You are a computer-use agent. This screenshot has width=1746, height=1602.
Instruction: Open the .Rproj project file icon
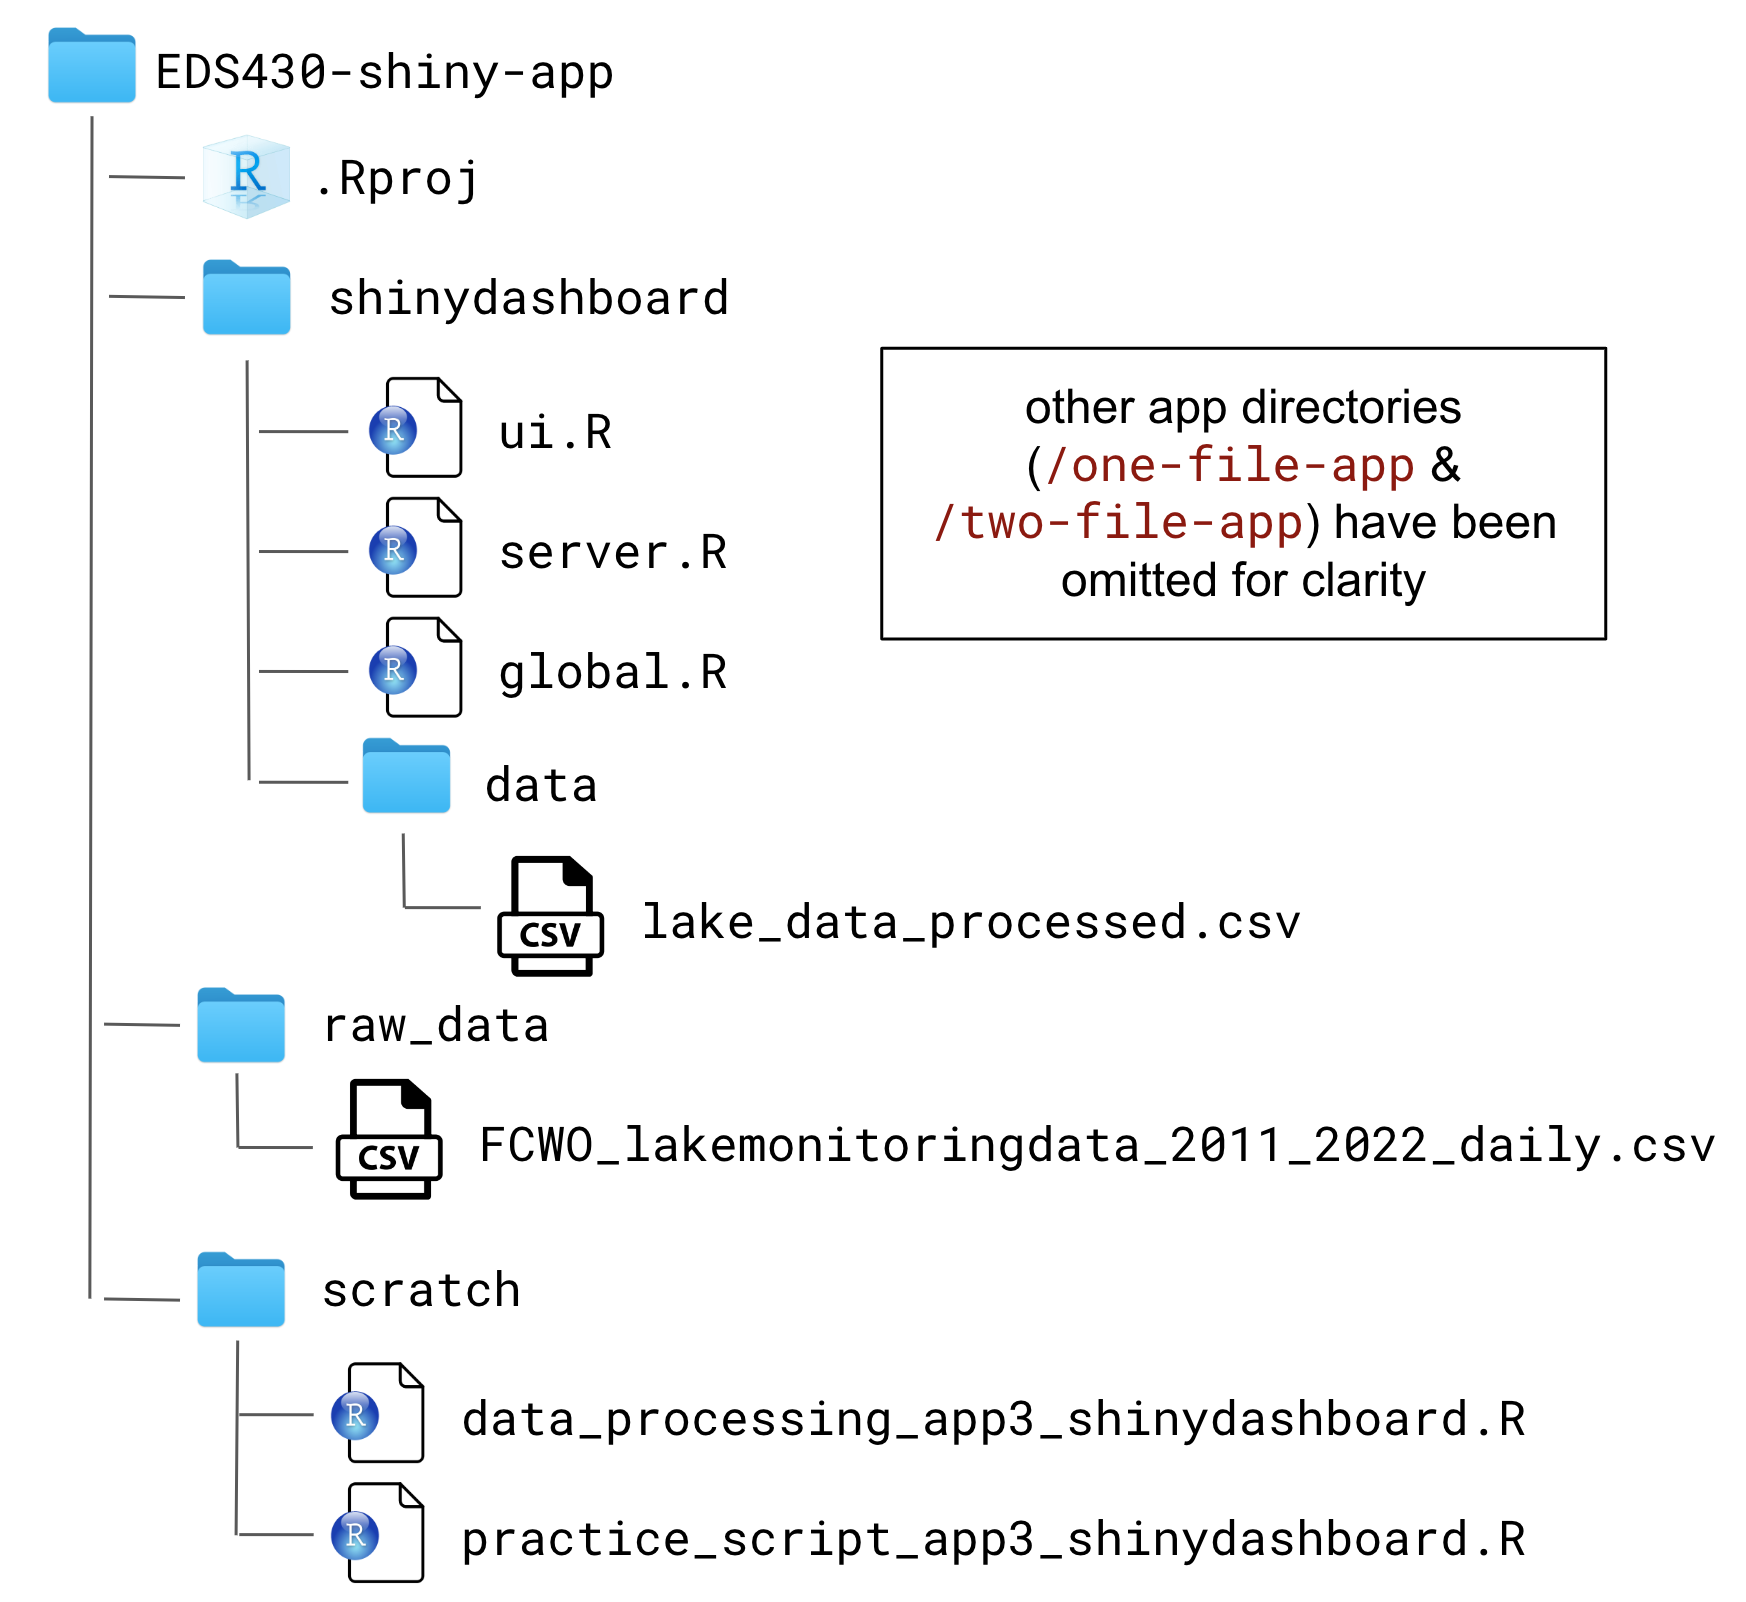[246, 176]
